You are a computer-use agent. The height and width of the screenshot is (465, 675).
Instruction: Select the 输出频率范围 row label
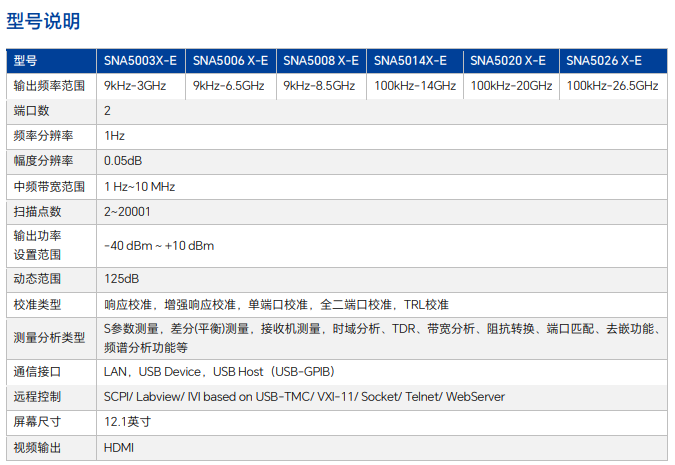(x=44, y=86)
